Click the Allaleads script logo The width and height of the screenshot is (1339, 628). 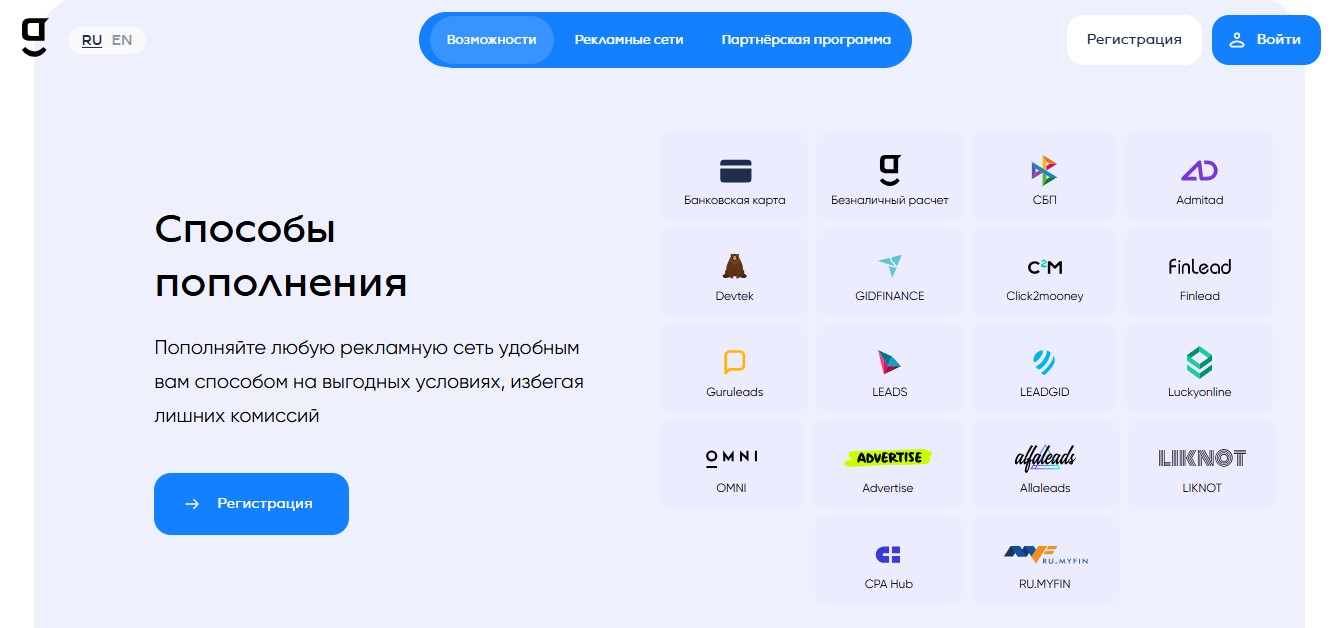tap(1045, 458)
